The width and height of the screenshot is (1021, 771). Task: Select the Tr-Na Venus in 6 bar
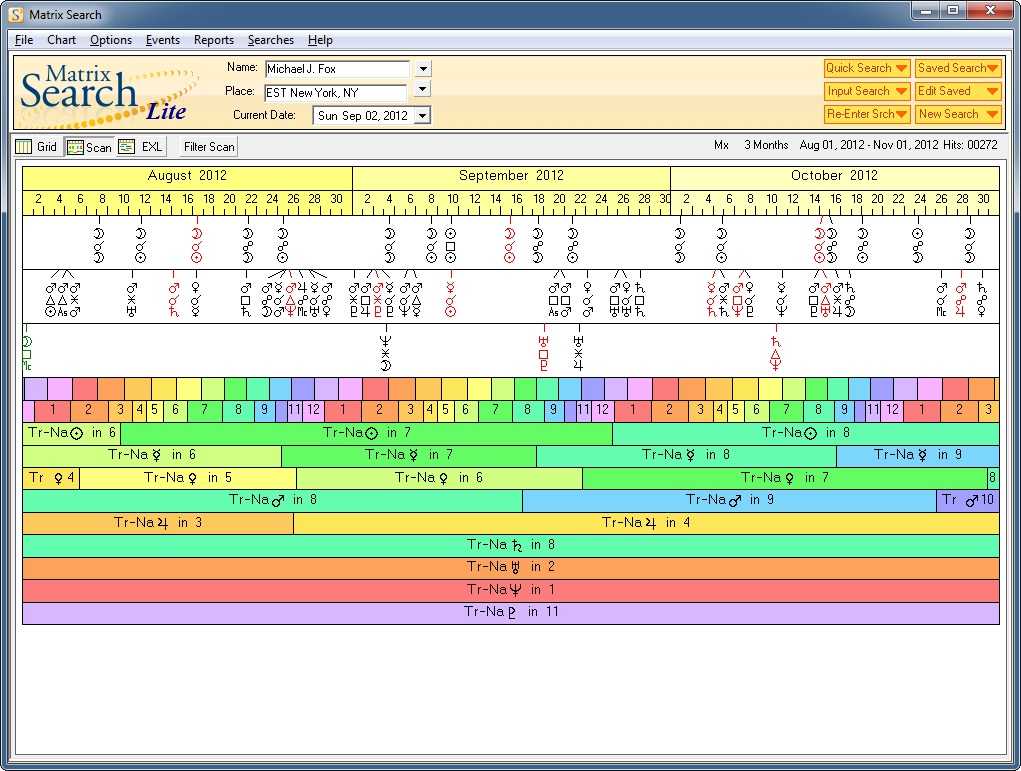coord(440,478)
